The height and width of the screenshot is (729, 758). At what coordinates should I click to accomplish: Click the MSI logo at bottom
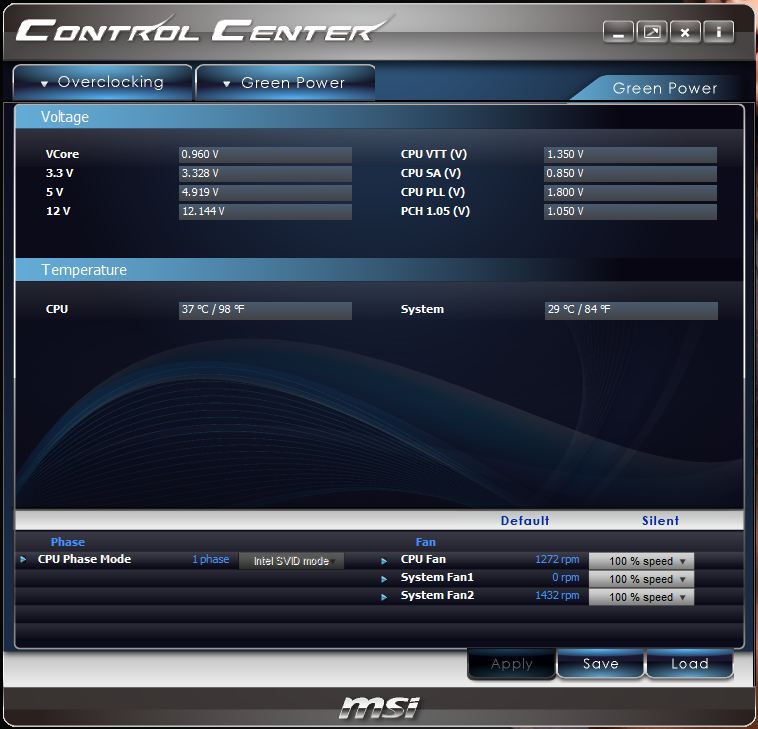[x=379, y=707]
